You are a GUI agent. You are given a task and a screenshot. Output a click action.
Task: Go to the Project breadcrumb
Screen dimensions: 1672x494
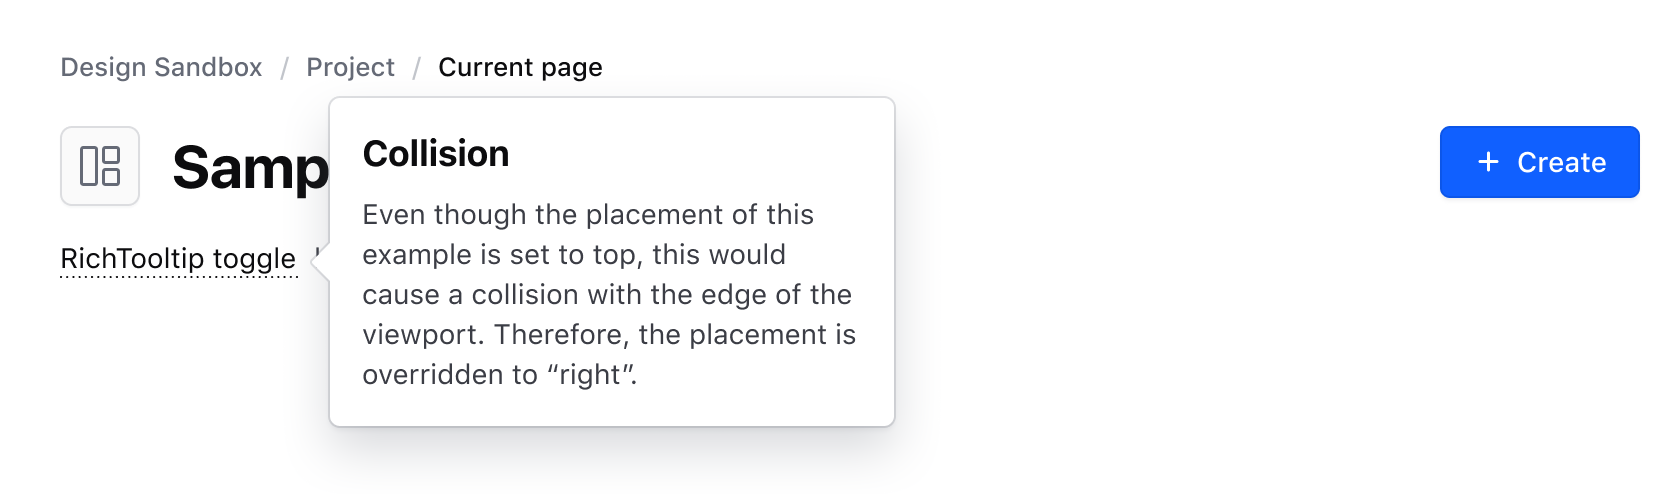point(350,67)
